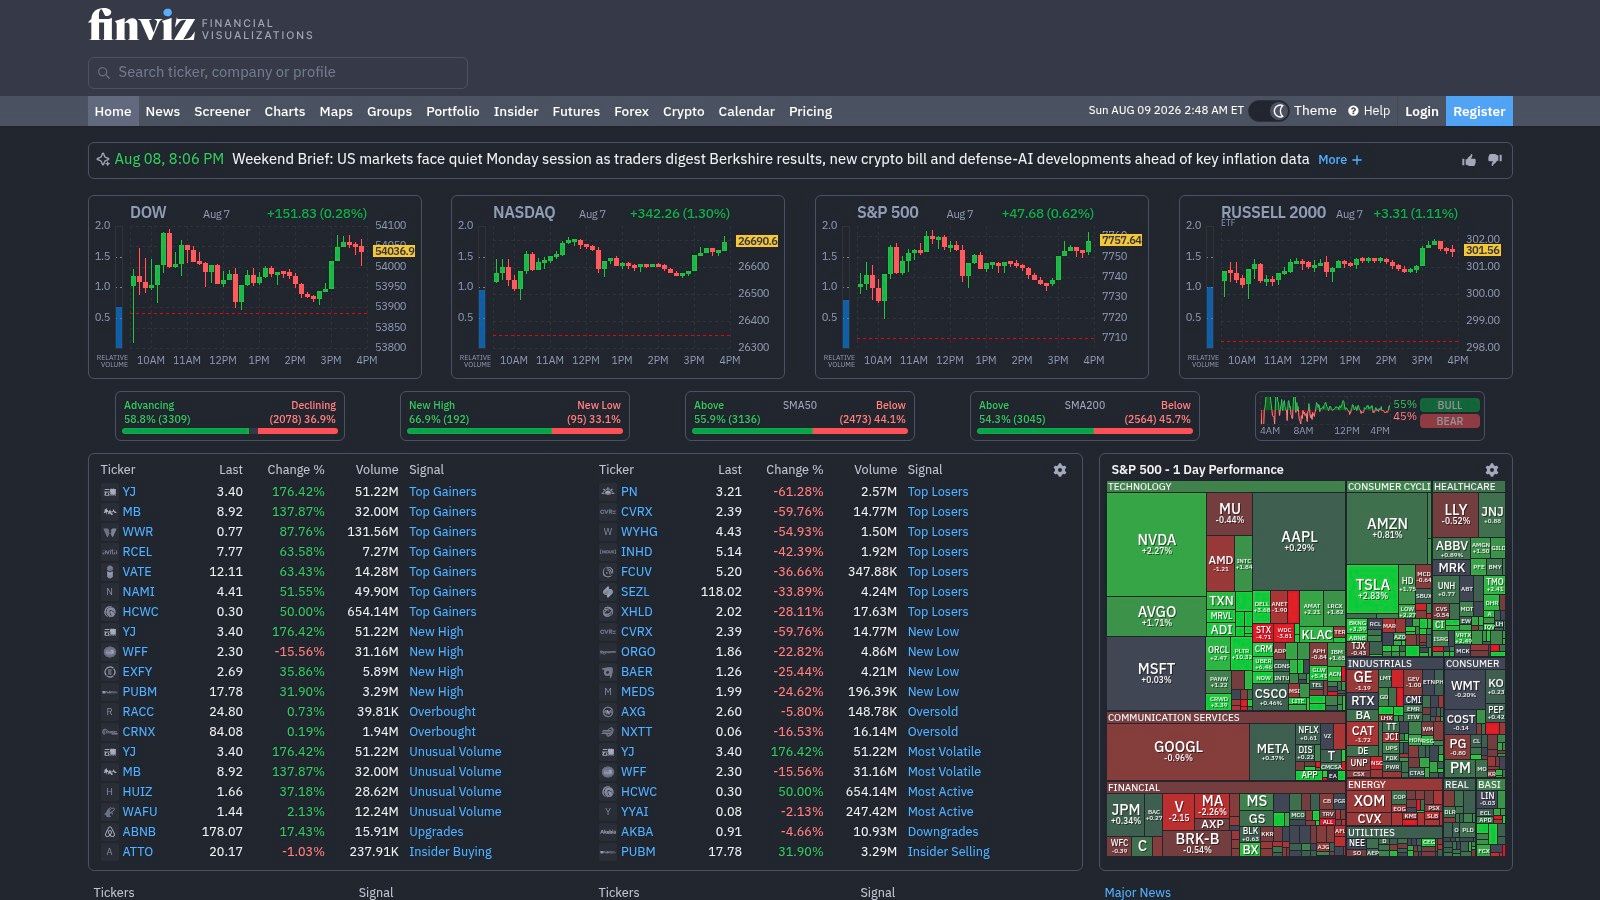Click the TSLA tile in heatmap
The image size is (1600, 900).
tap(1372, 588)
